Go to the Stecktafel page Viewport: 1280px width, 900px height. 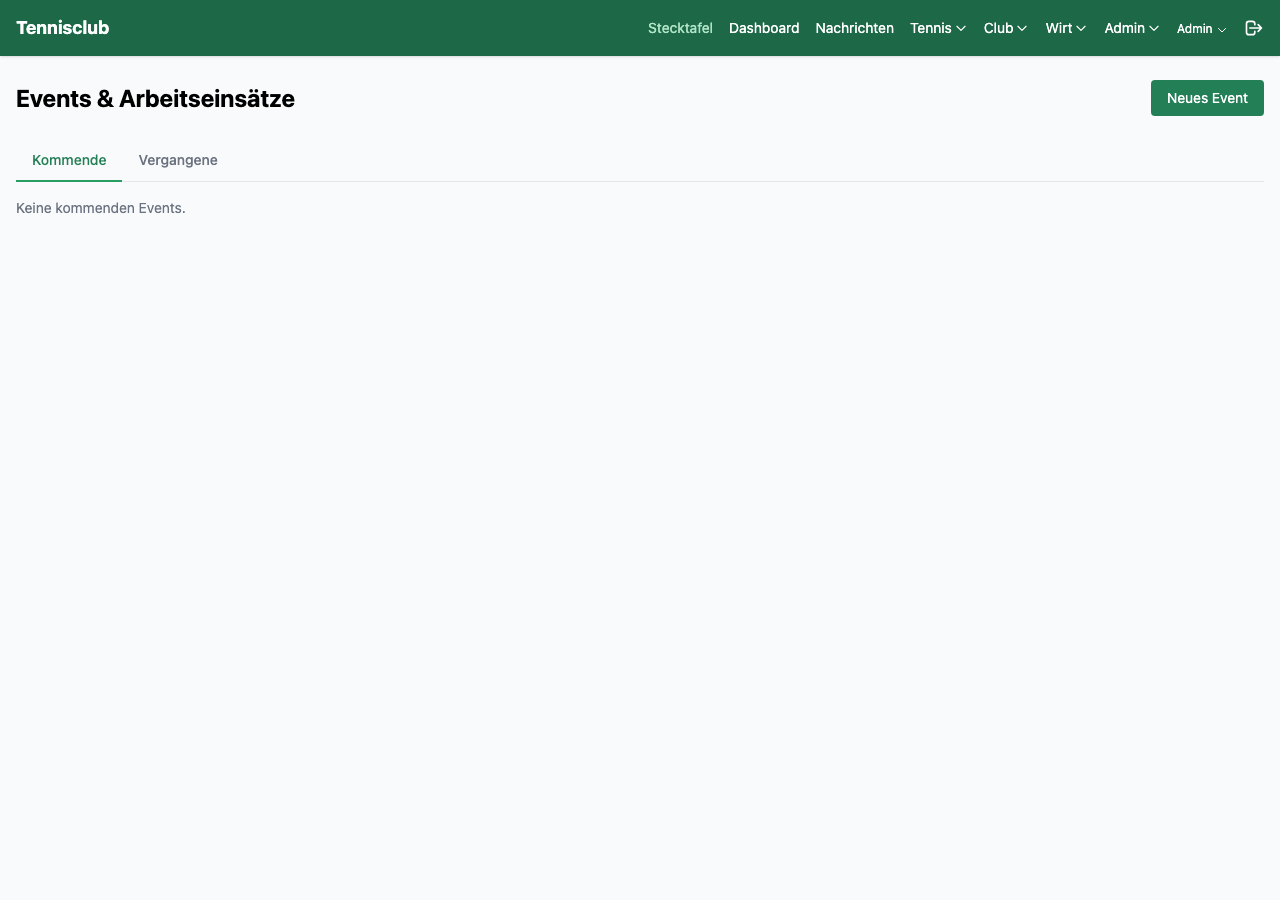click(x=680, y=28)
